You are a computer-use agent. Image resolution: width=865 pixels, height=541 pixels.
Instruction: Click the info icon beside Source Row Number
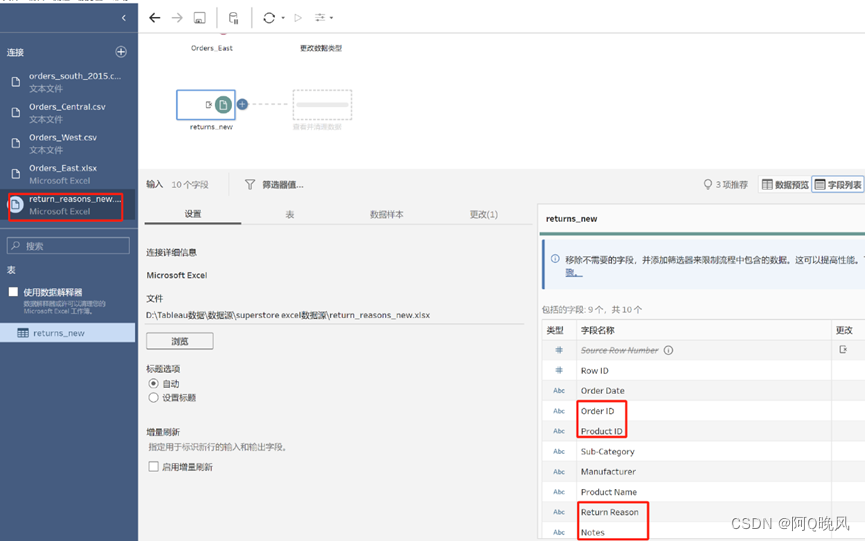coord(668,350)
